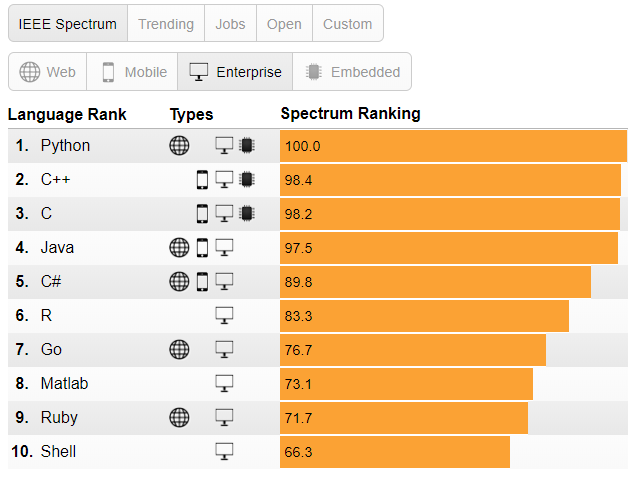Click the web globe icon in Go row

pyautogui.click(x=179, y=350)
